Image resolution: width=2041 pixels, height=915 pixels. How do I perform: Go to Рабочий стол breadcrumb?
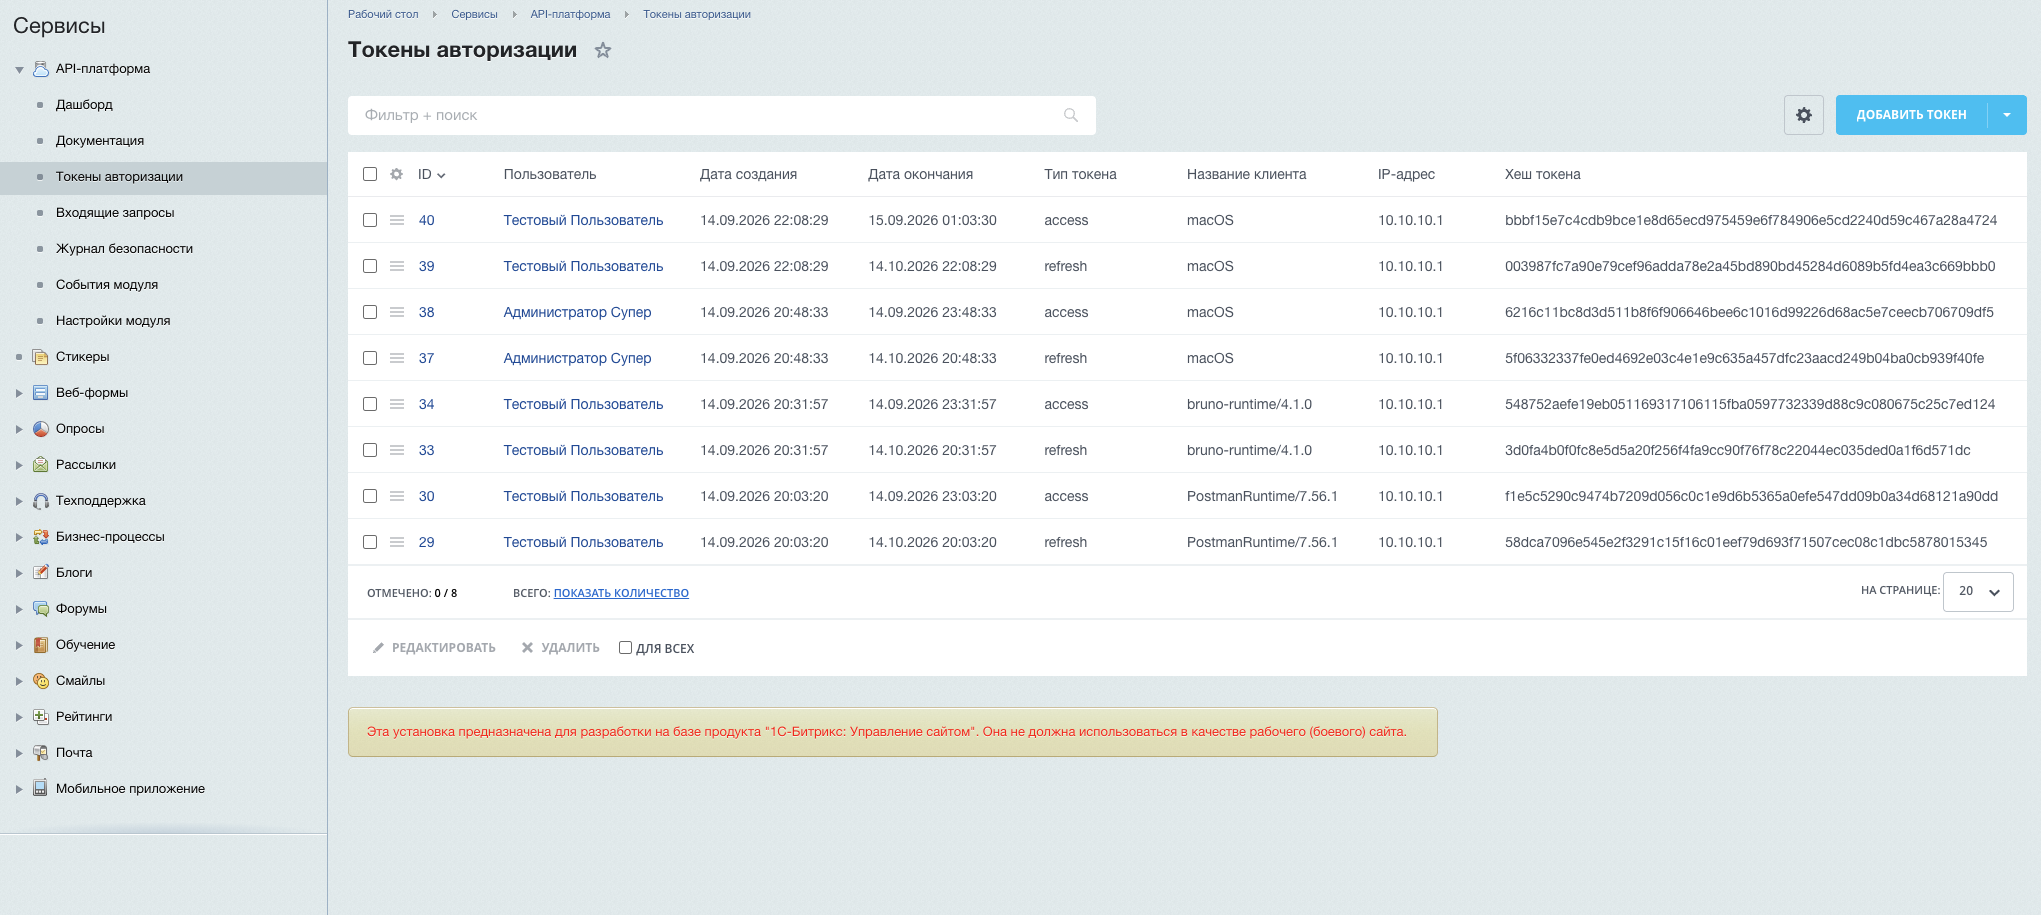coord(383,14)
